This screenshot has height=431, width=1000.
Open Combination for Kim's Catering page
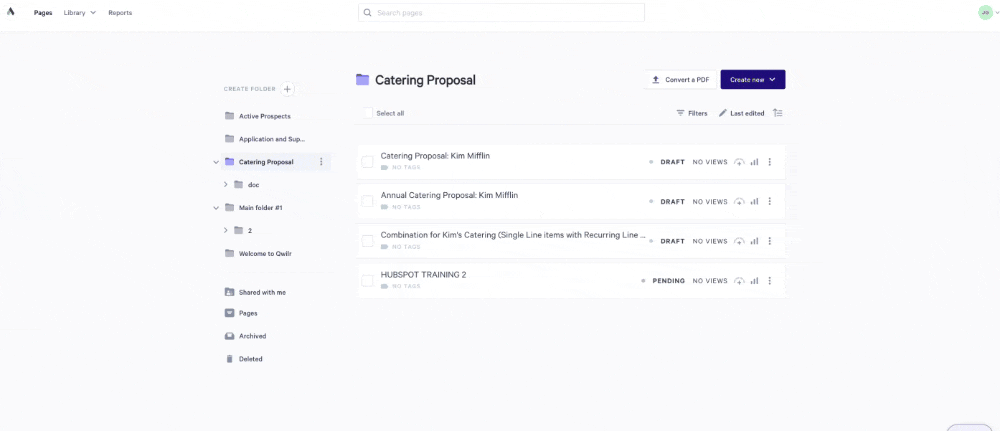tap(513, 235)
